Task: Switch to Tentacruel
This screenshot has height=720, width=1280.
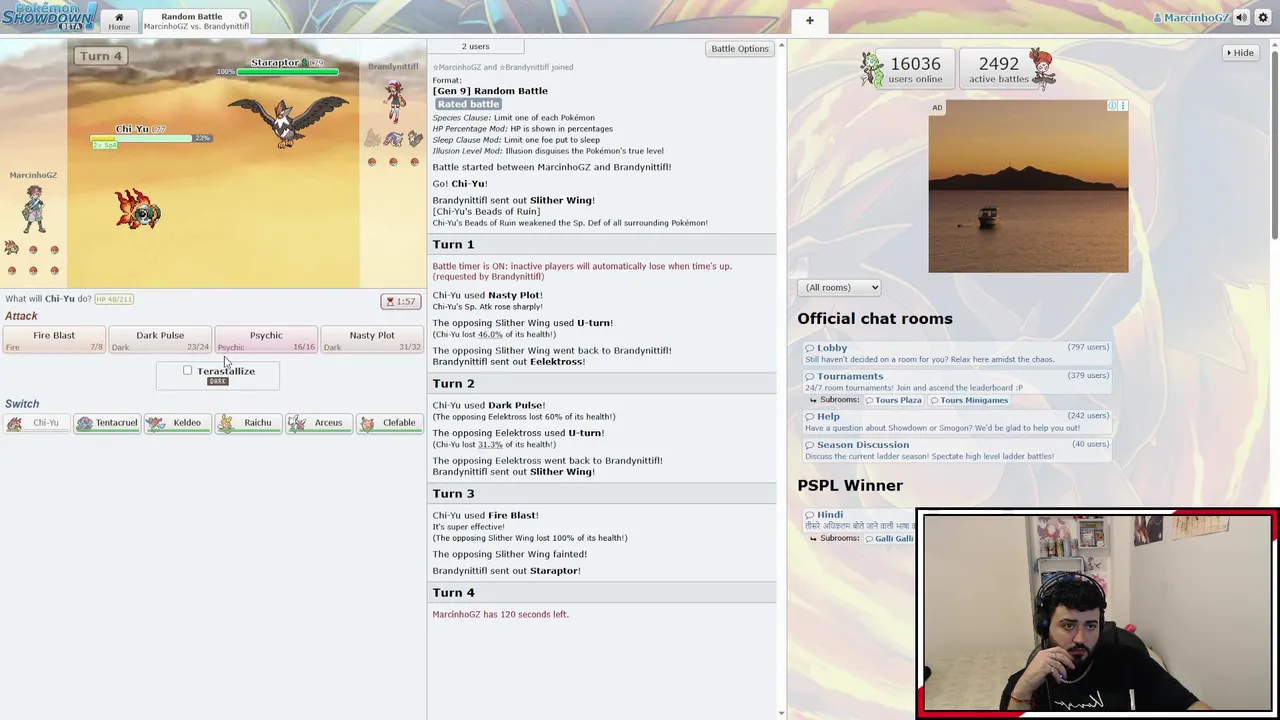Action: 107,423
